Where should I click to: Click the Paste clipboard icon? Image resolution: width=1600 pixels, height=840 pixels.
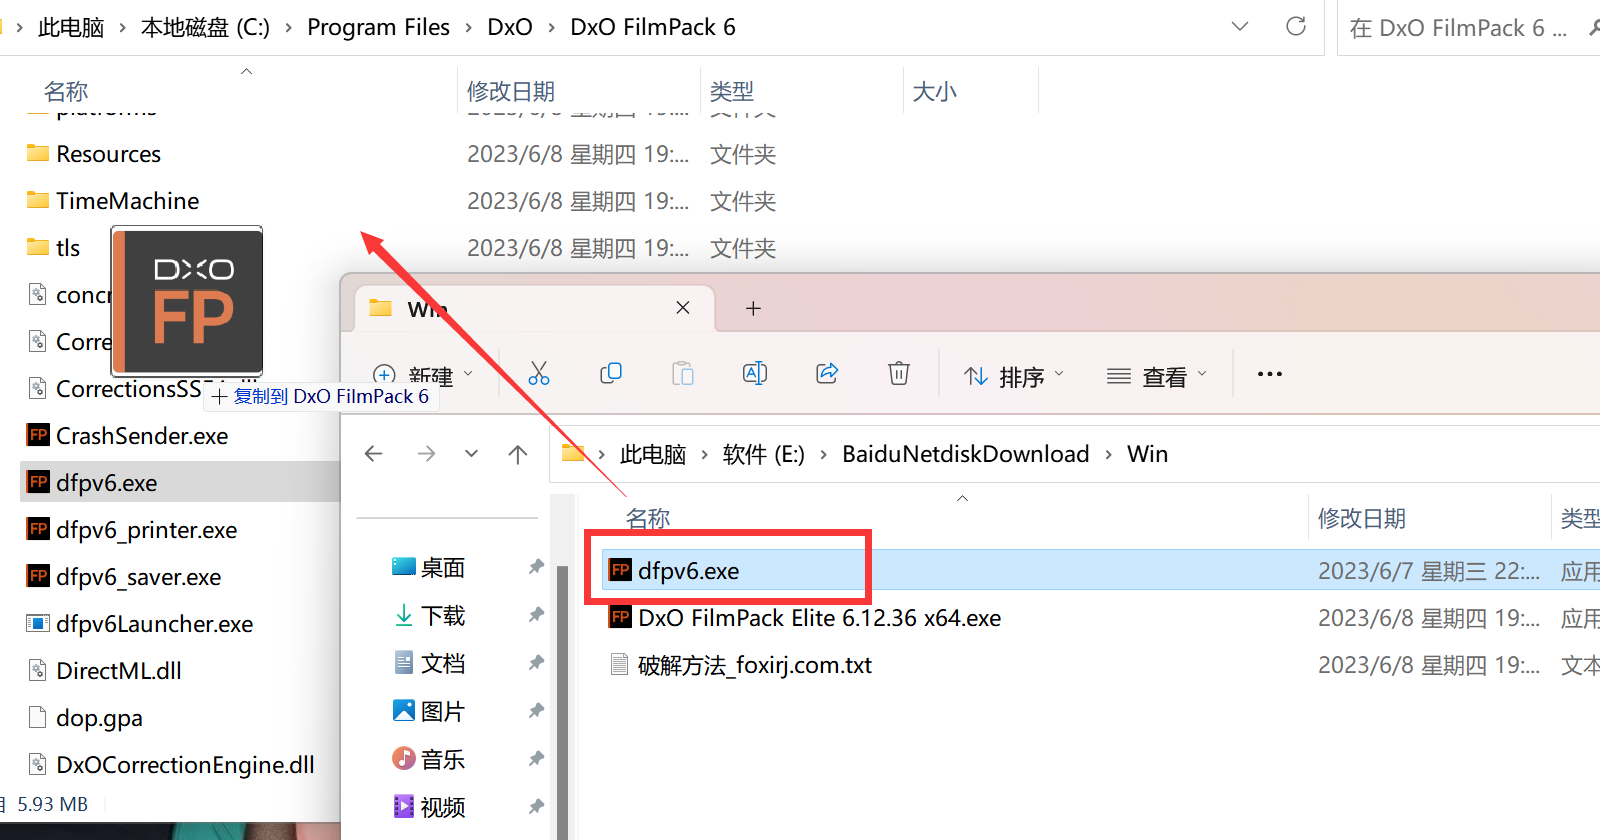[683, 374]
